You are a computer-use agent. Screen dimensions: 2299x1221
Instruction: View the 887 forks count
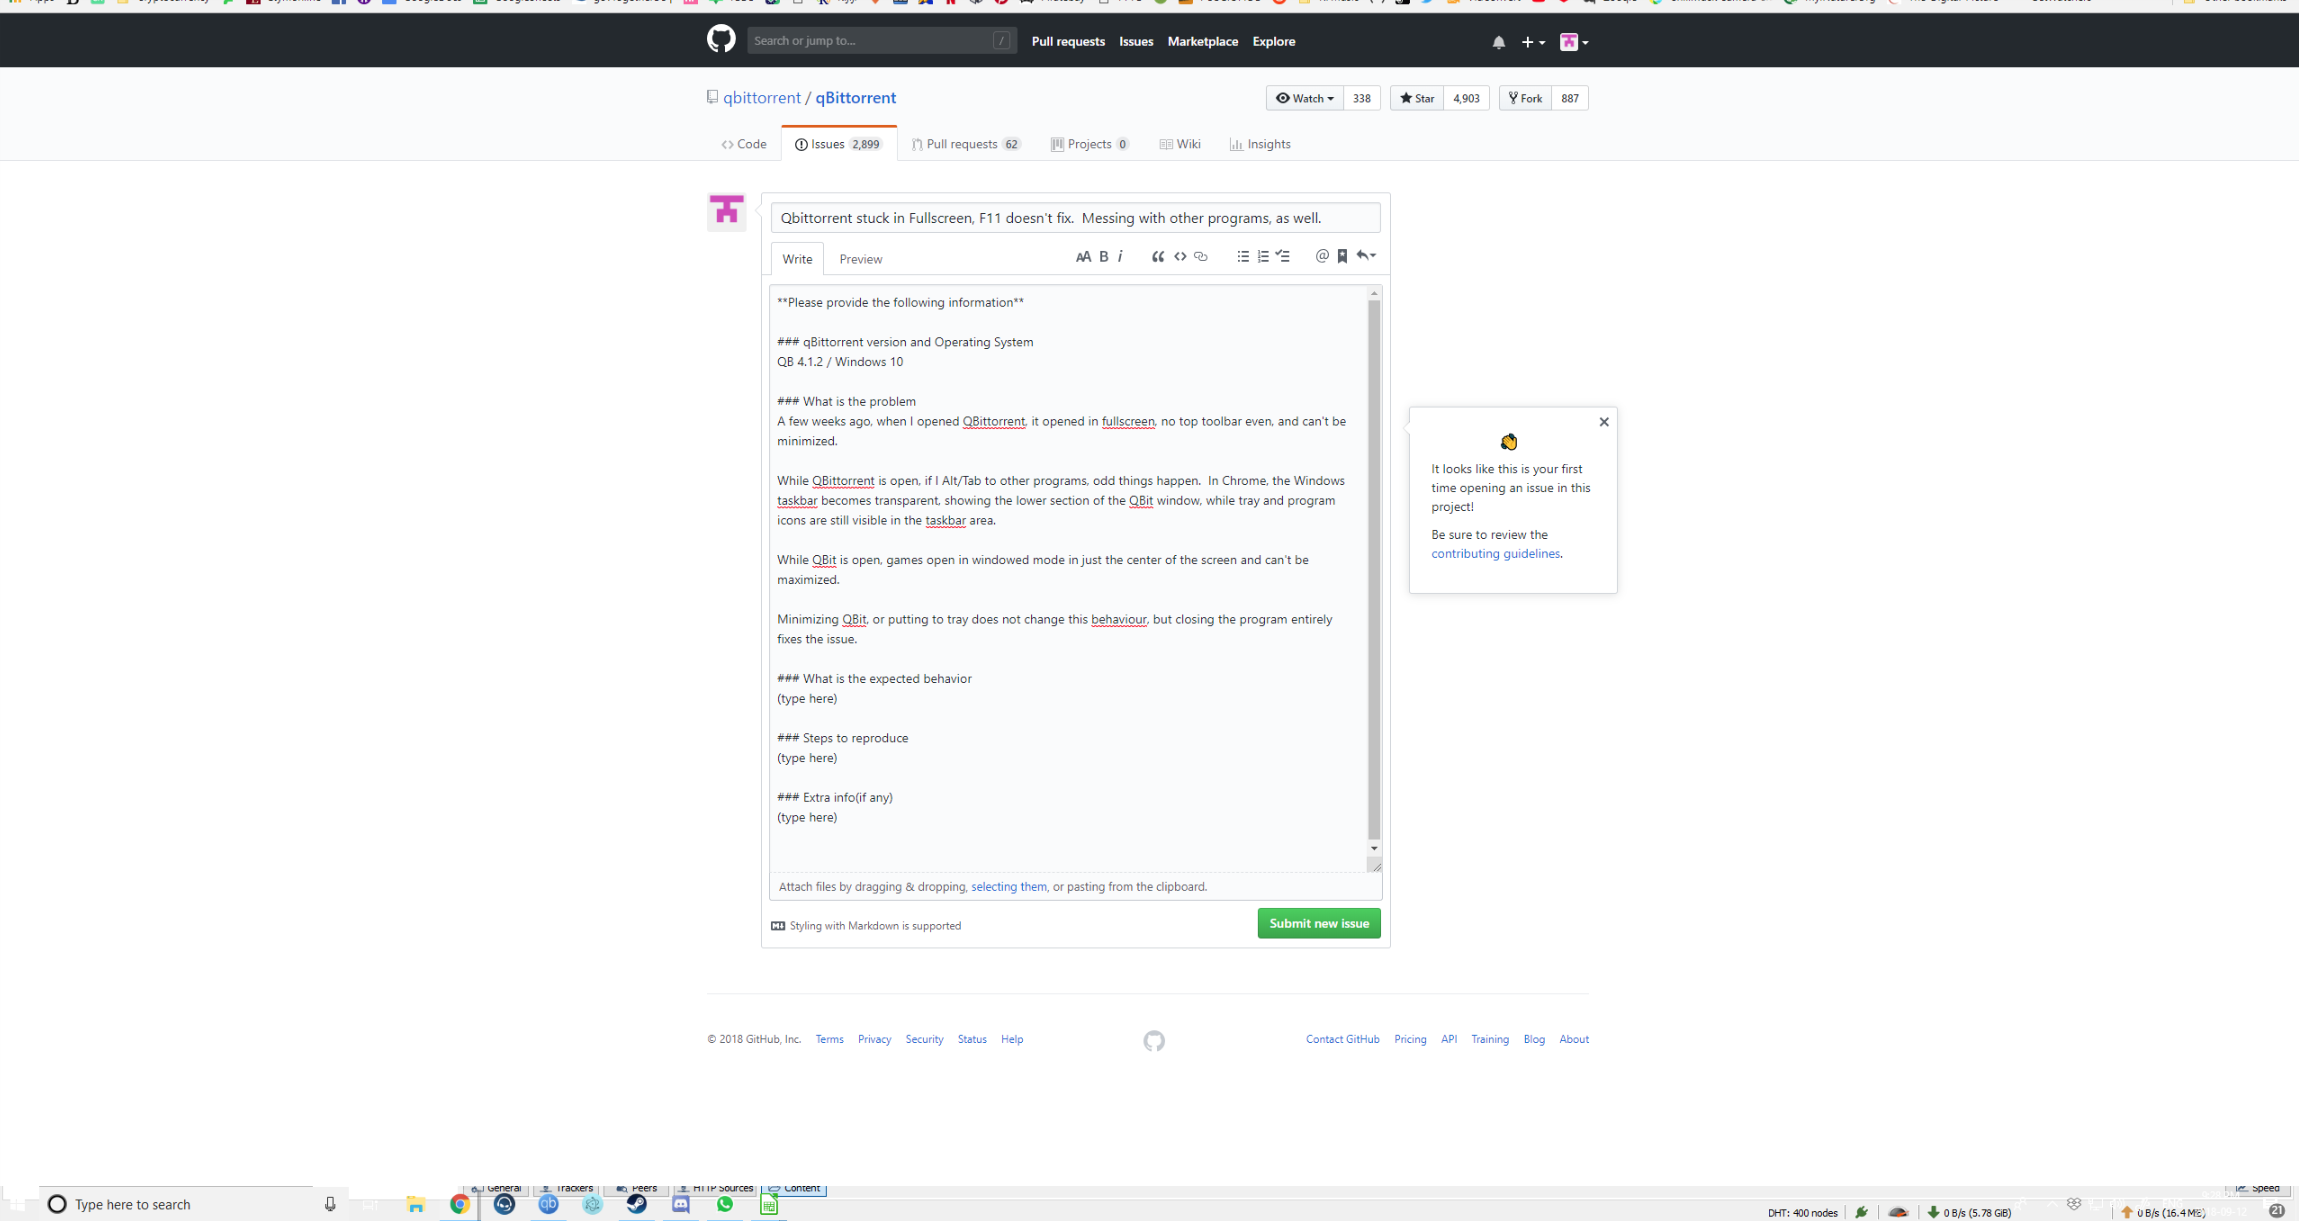point(1570,98)
